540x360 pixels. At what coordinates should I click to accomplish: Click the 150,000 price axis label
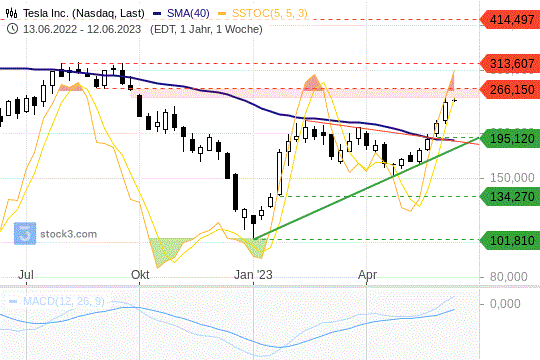pyautogui.click(x=512, y=178)
